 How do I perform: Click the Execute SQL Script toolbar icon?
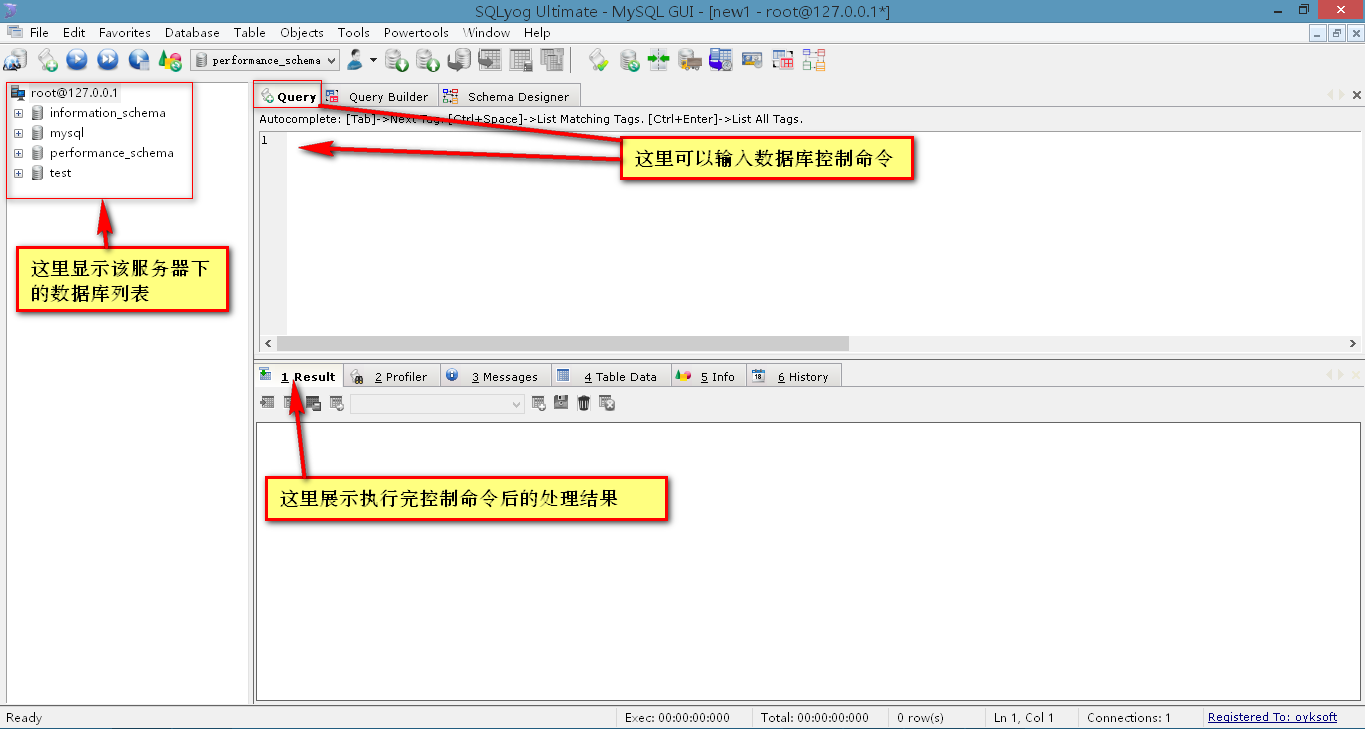coord(459,60)
